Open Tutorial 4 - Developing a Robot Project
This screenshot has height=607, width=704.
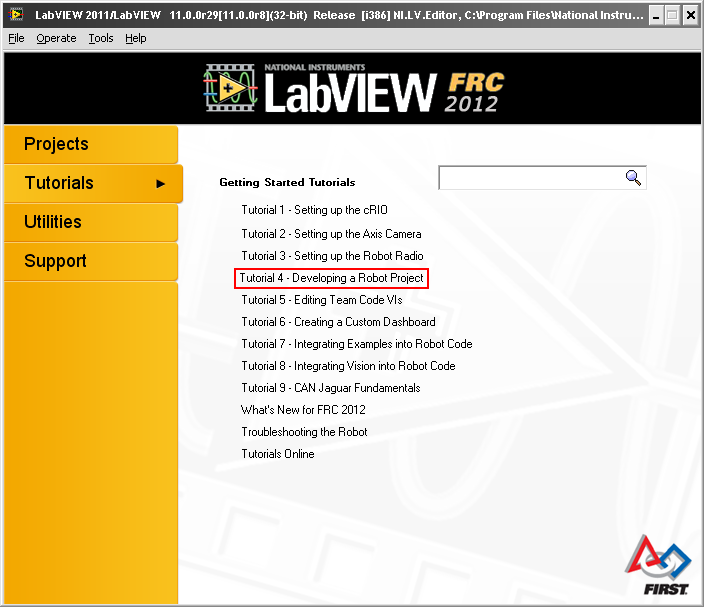(331, 278)
